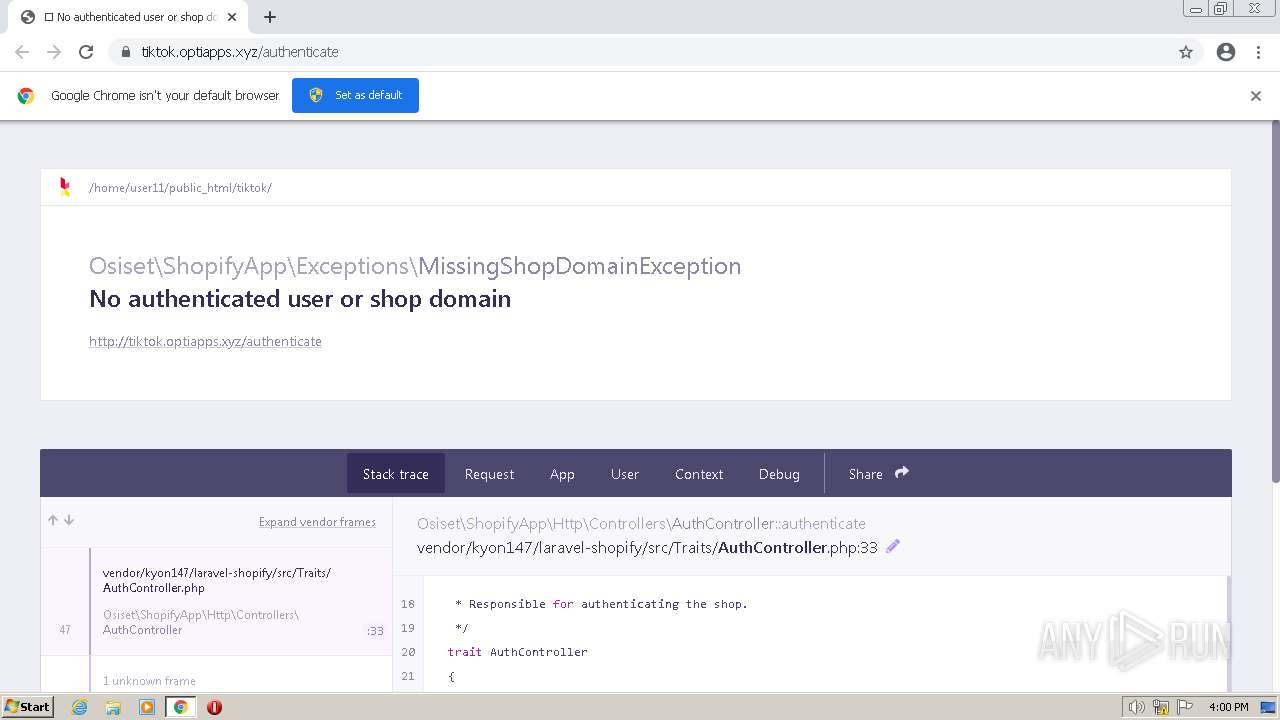Click the Chrome taskbar icon

180,707
